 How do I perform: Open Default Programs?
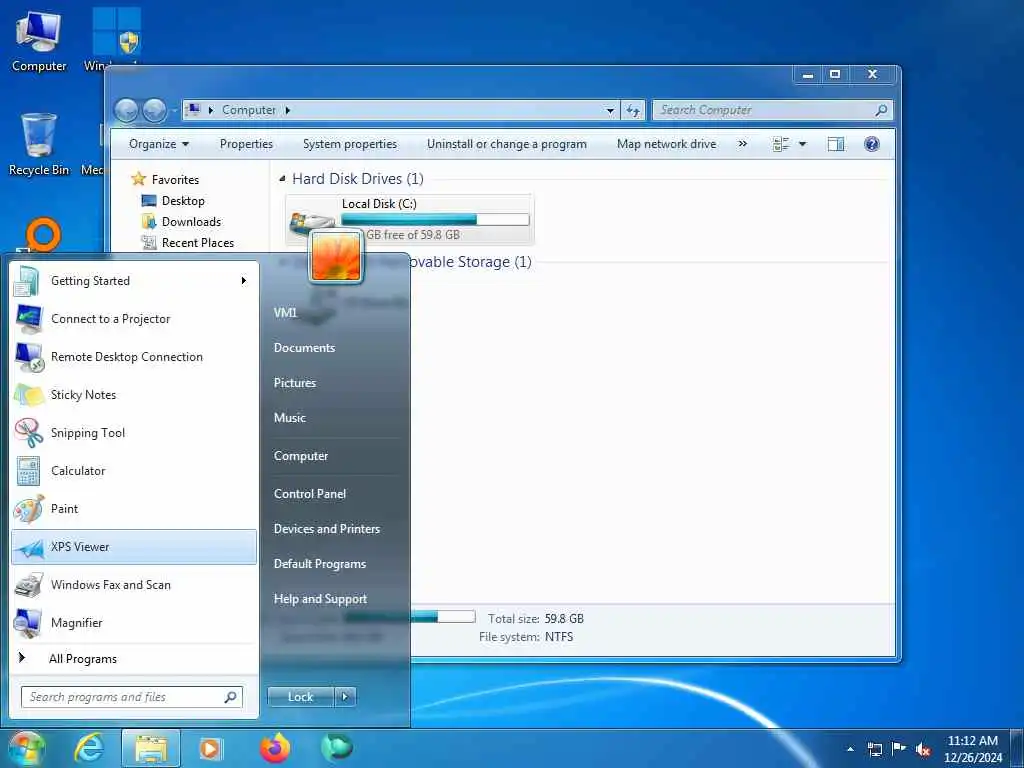(x=320, y=564)
